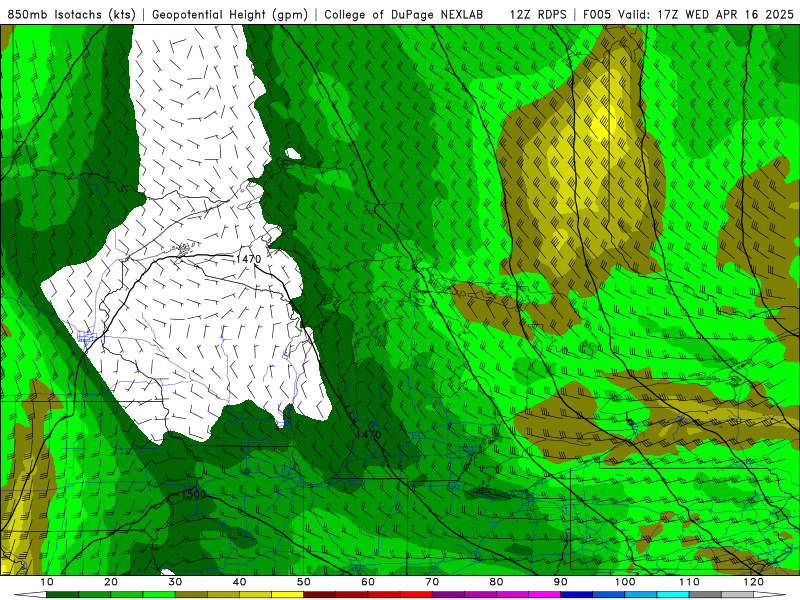800x600 pixels.
Task: Click the gray swatch just right of 110
Action: point(705,595)
